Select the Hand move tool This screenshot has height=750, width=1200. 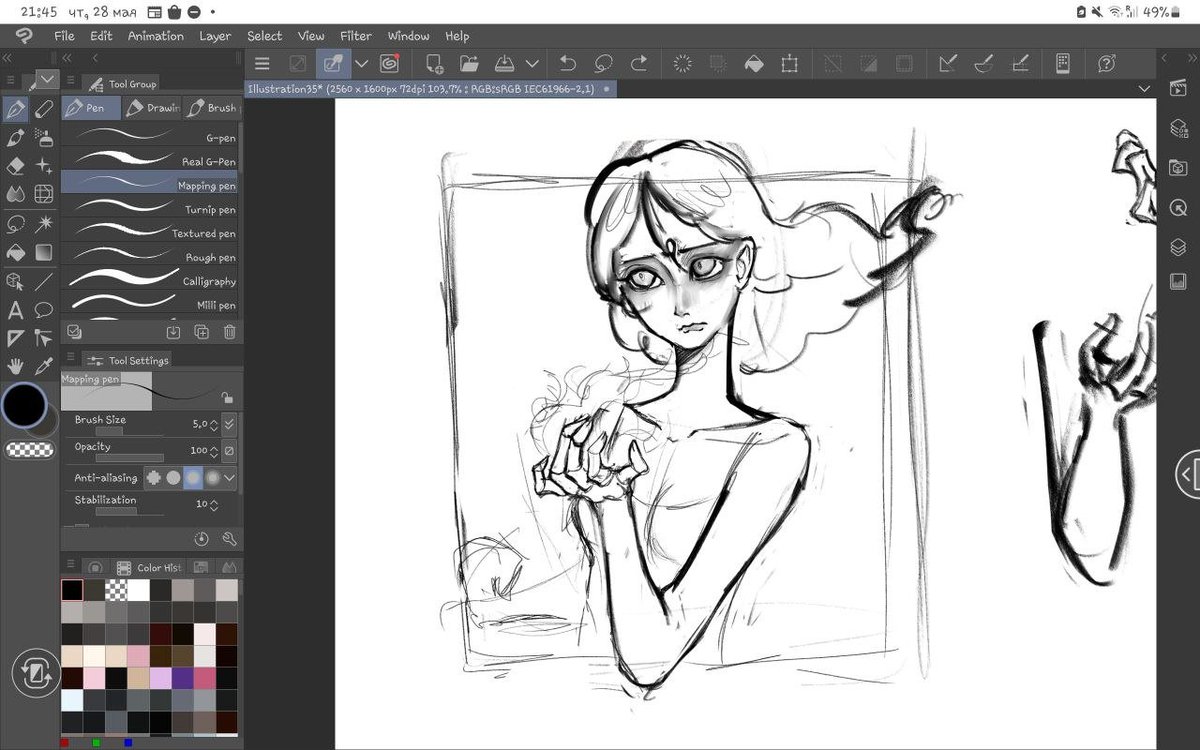pyautogui.click(x=15, y=367)
